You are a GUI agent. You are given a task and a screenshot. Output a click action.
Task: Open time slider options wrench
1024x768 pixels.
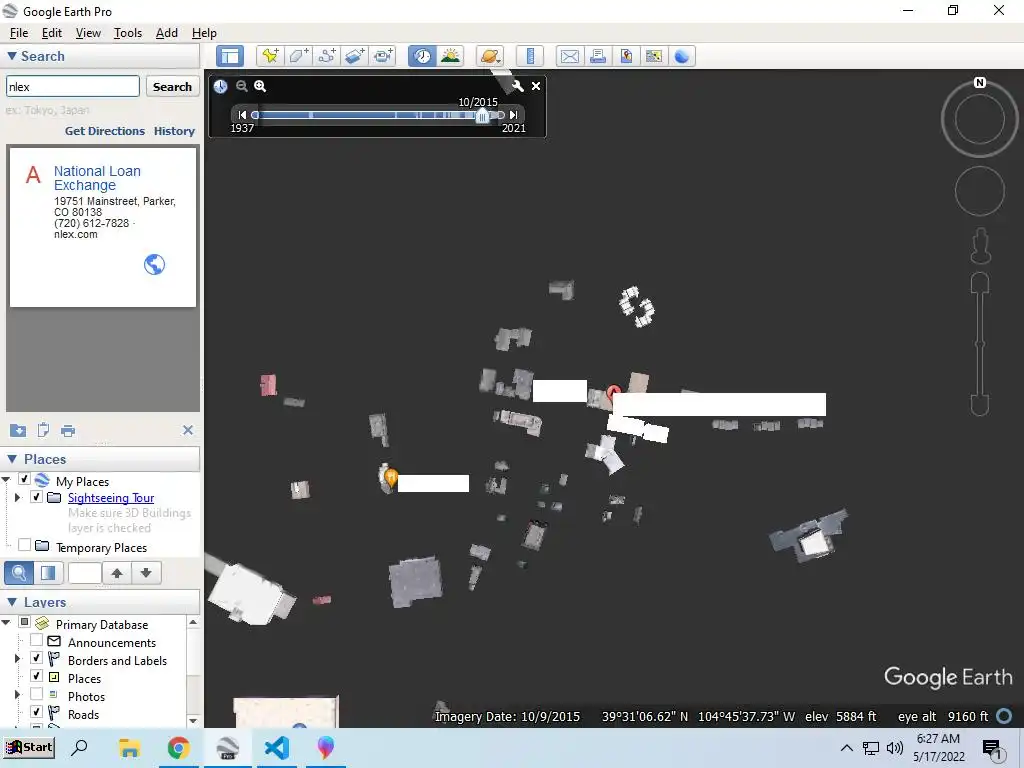517,86
